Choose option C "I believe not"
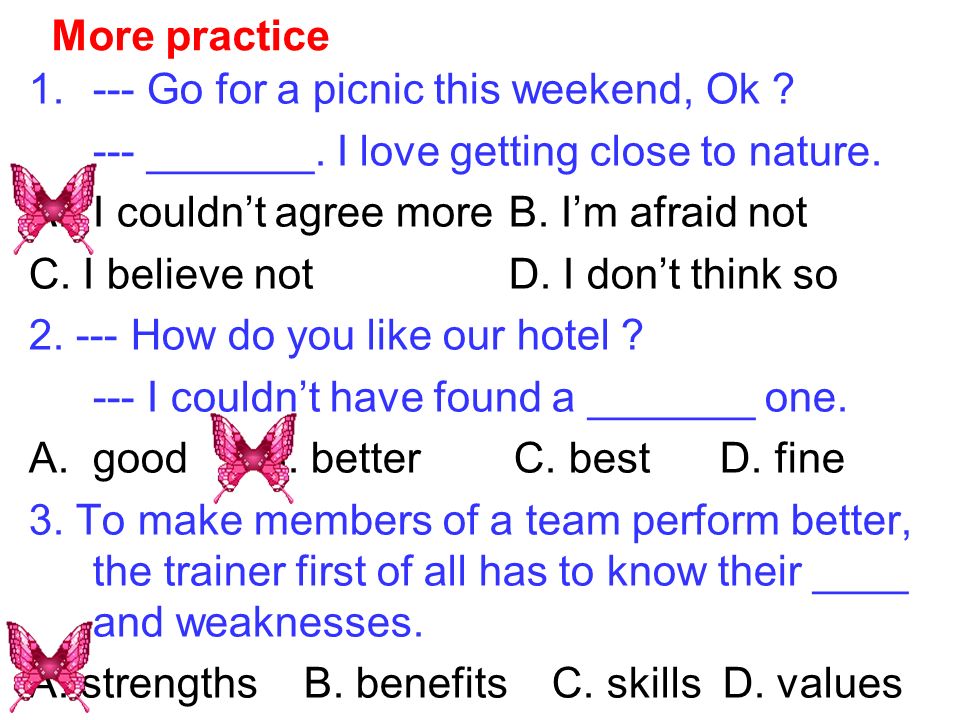Image resolution: width=960 pixels, height=720 pixels. 171,274
